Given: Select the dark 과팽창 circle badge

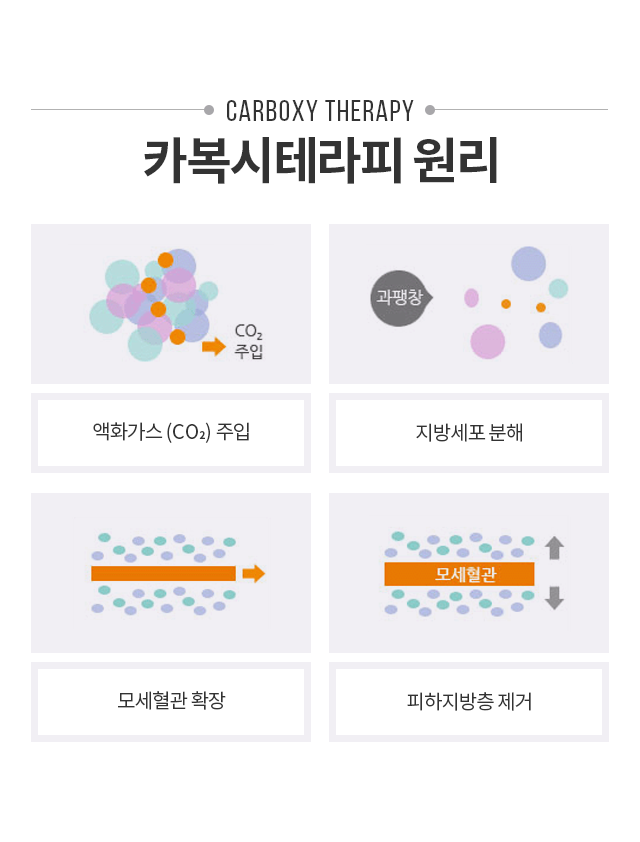Looking at the screenshot, I should click(x=398, y=298).
